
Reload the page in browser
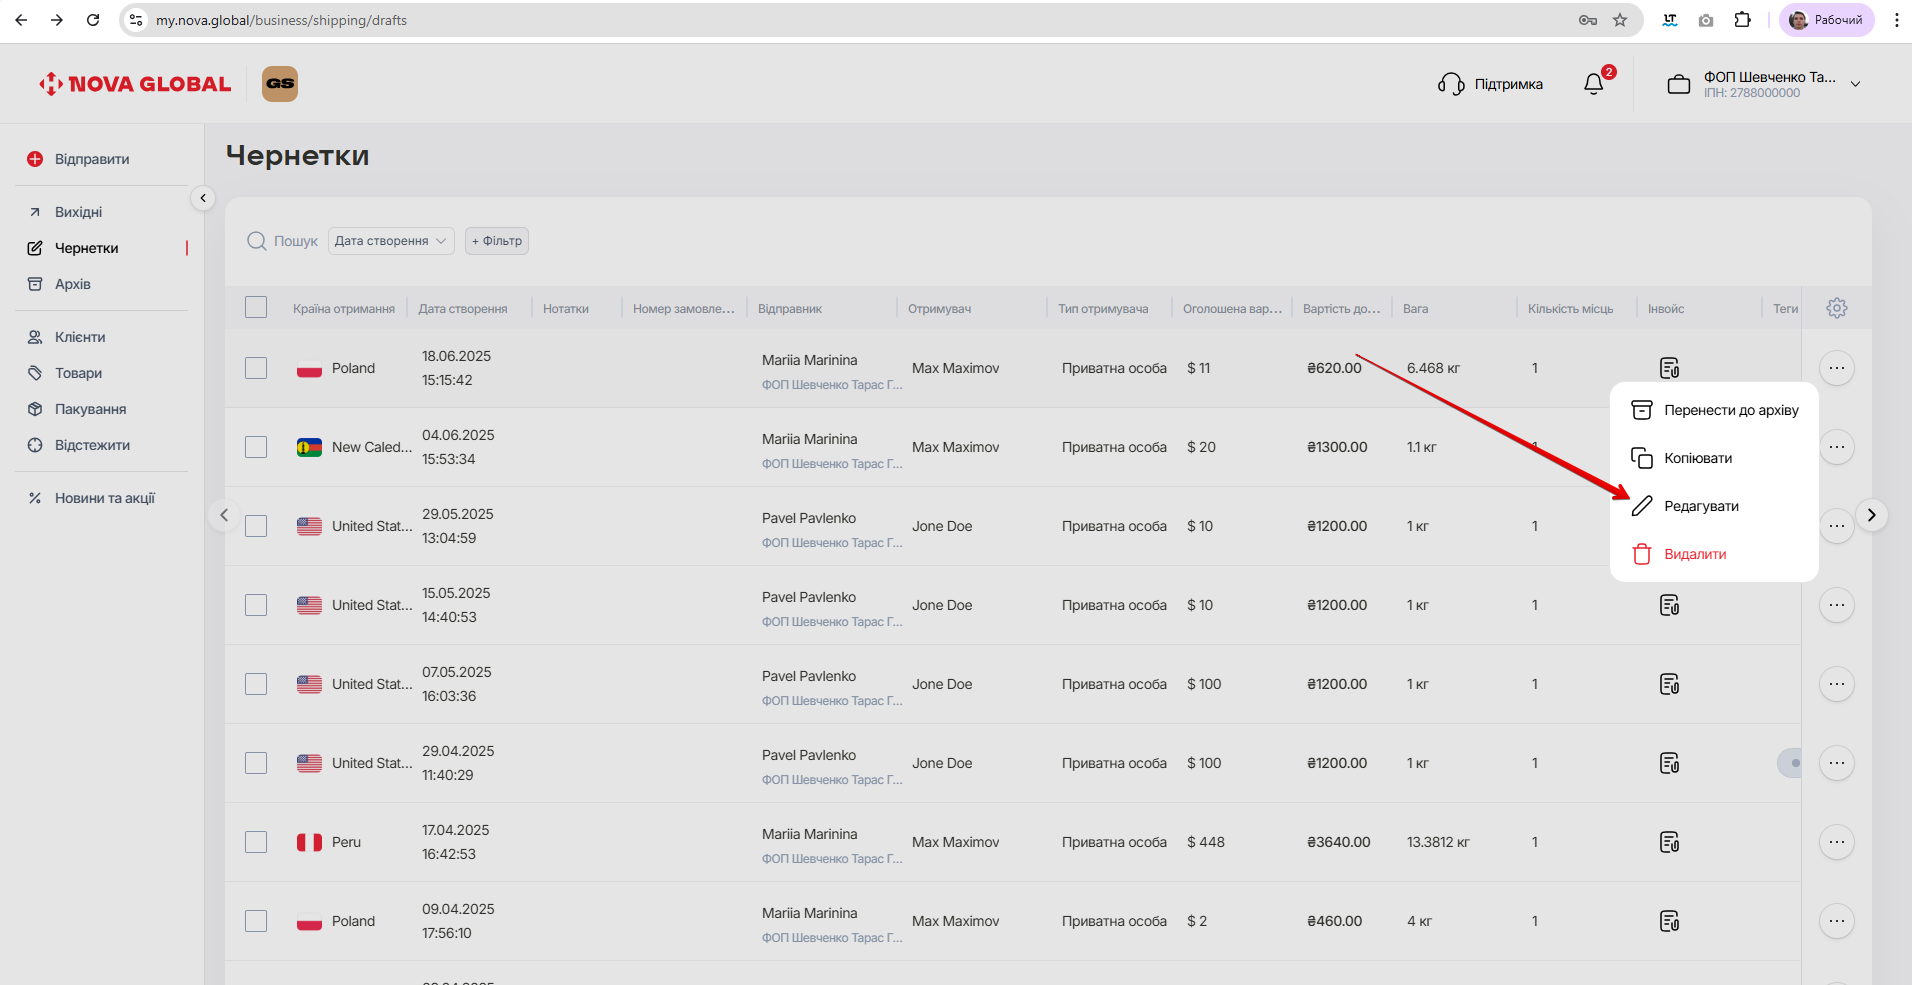coord(93,20)
